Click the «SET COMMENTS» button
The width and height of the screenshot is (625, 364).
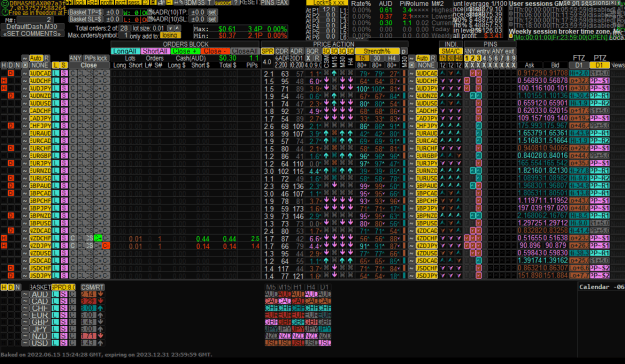(32, 34)
